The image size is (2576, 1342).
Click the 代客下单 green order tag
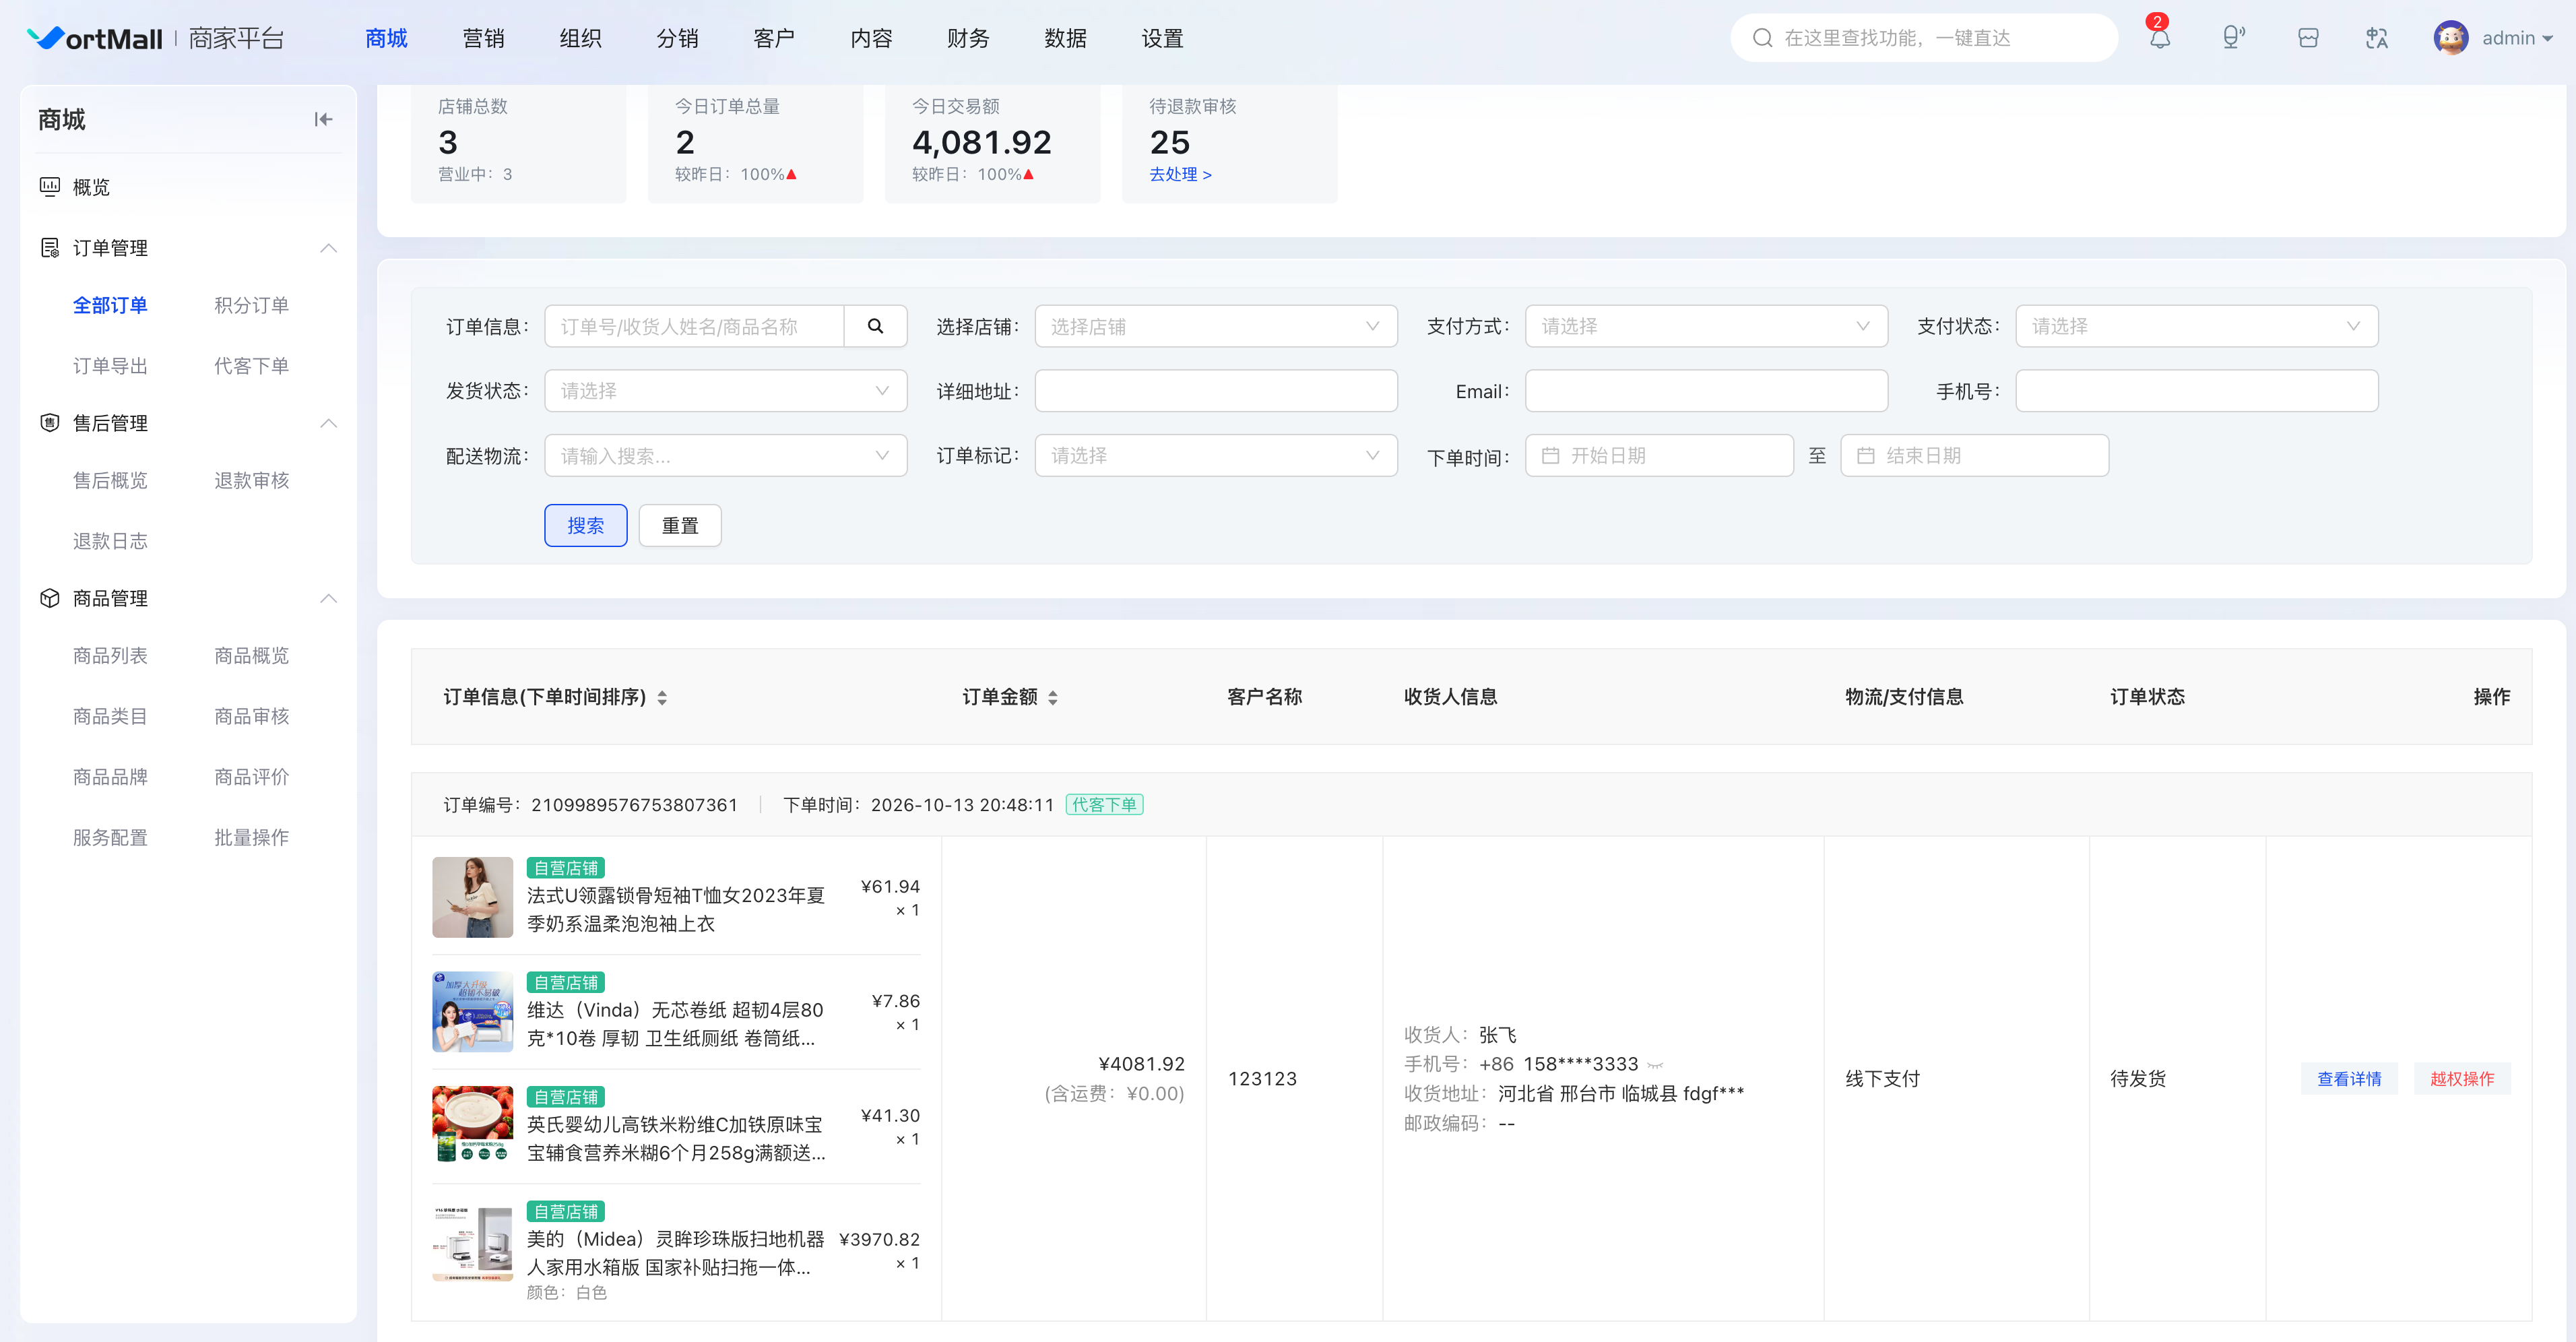[x=1104, y=804]
